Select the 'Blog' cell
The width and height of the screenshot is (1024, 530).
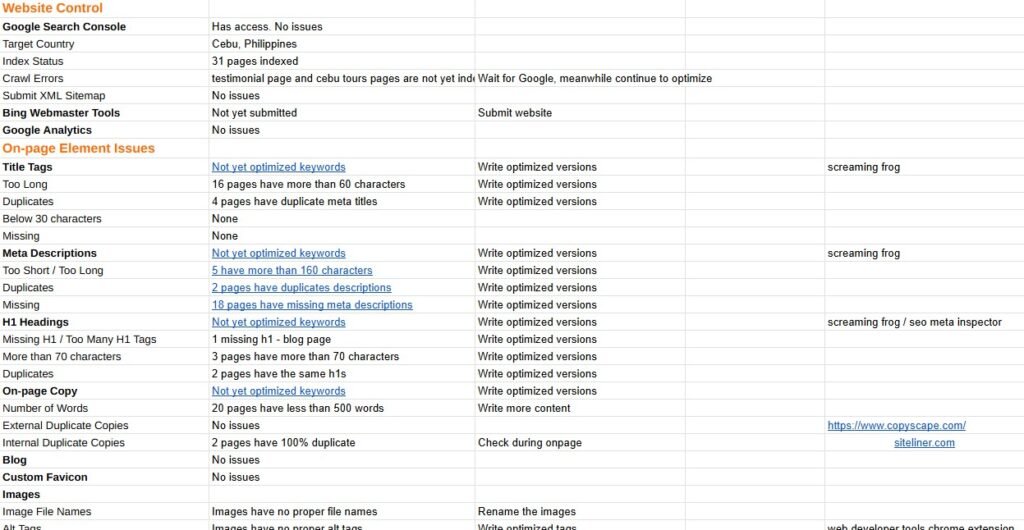(x=104, y=460)
